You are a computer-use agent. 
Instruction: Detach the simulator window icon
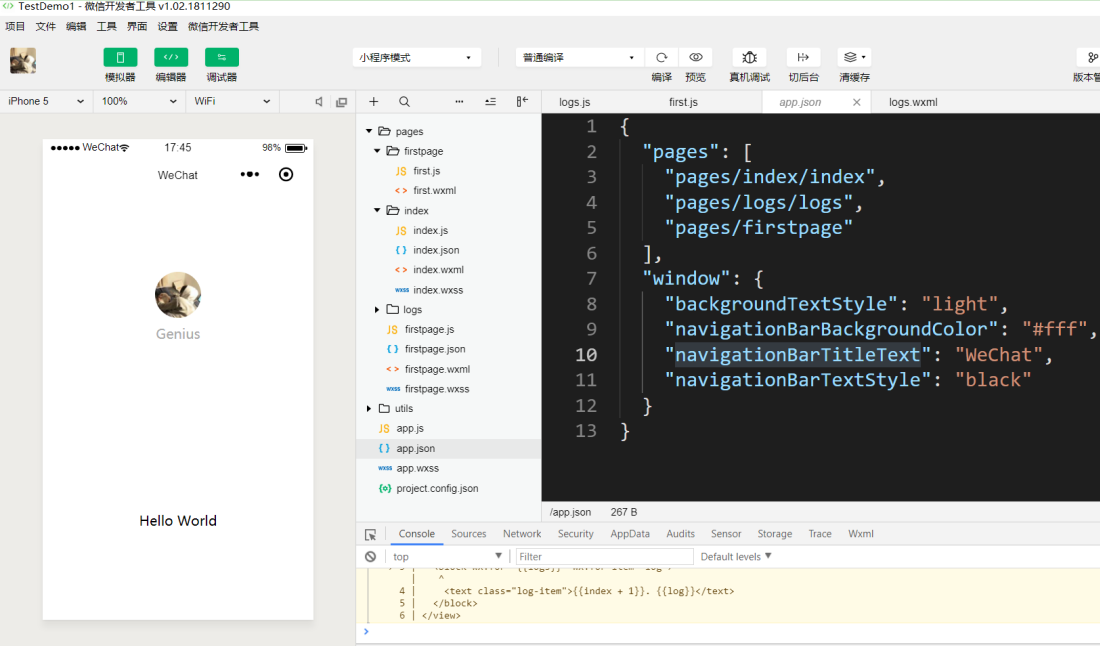(x=342, y=102)
